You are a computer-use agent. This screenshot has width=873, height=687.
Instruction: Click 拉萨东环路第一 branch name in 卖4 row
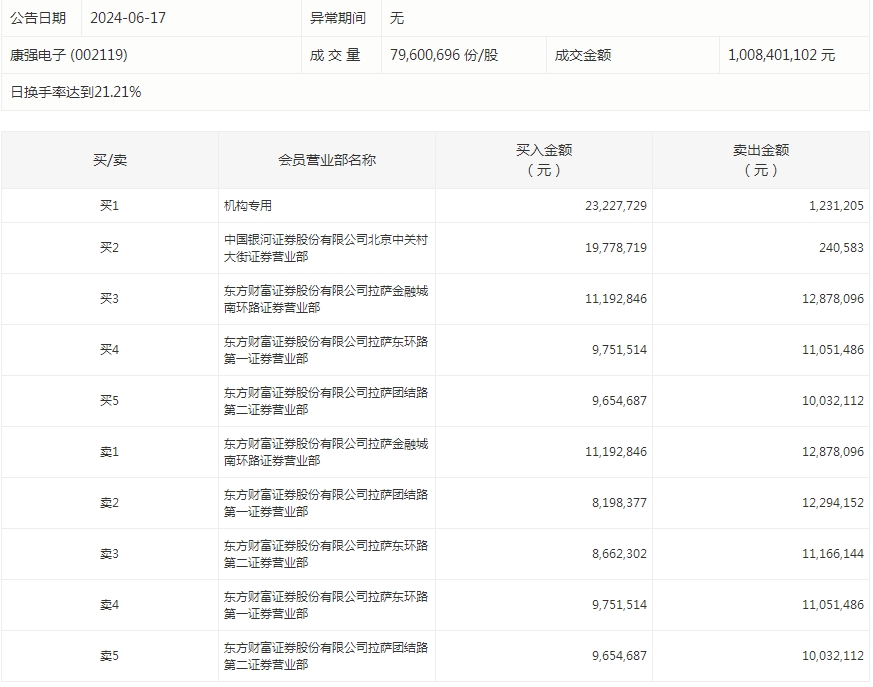point(326,605)
